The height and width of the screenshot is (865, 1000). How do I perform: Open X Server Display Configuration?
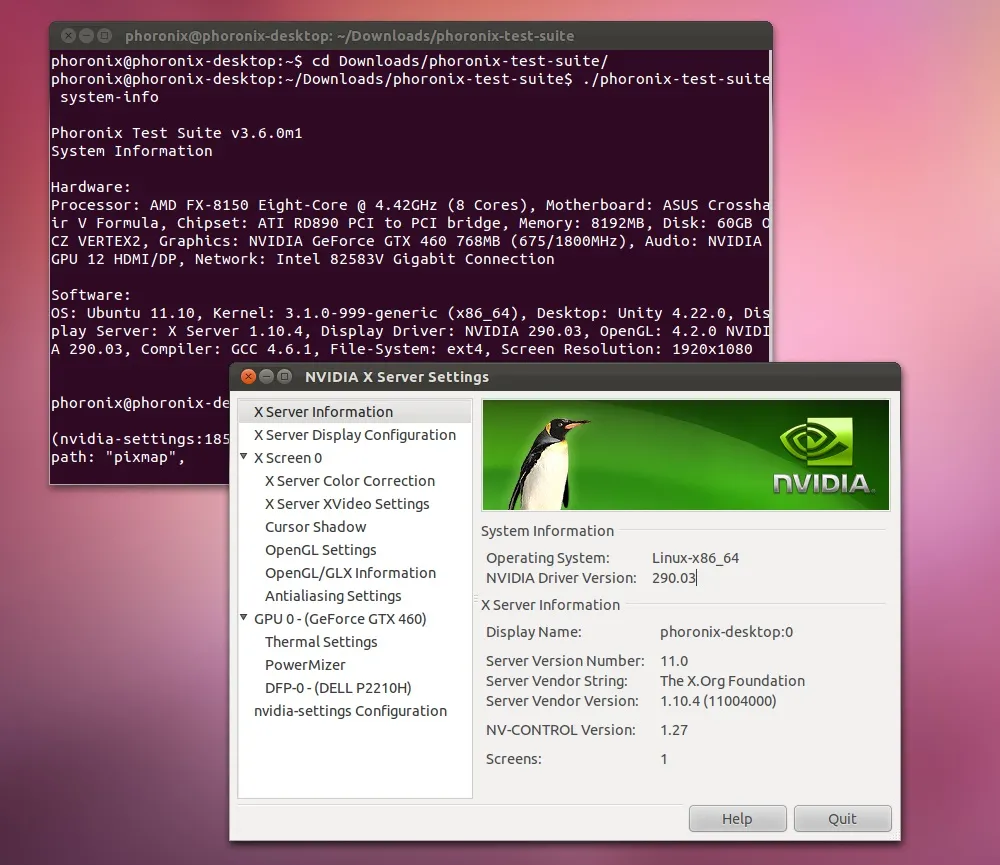point(355,435)
